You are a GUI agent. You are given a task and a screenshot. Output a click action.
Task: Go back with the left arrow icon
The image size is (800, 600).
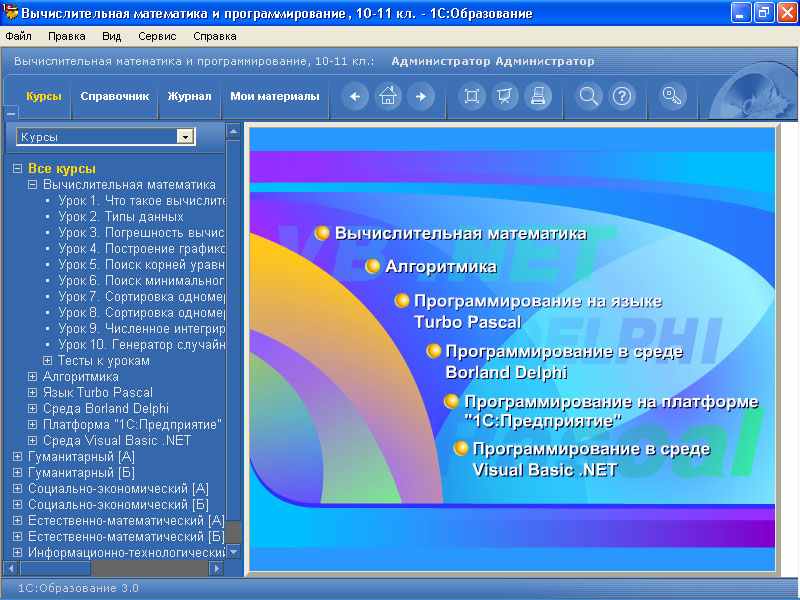pos(355,96)
